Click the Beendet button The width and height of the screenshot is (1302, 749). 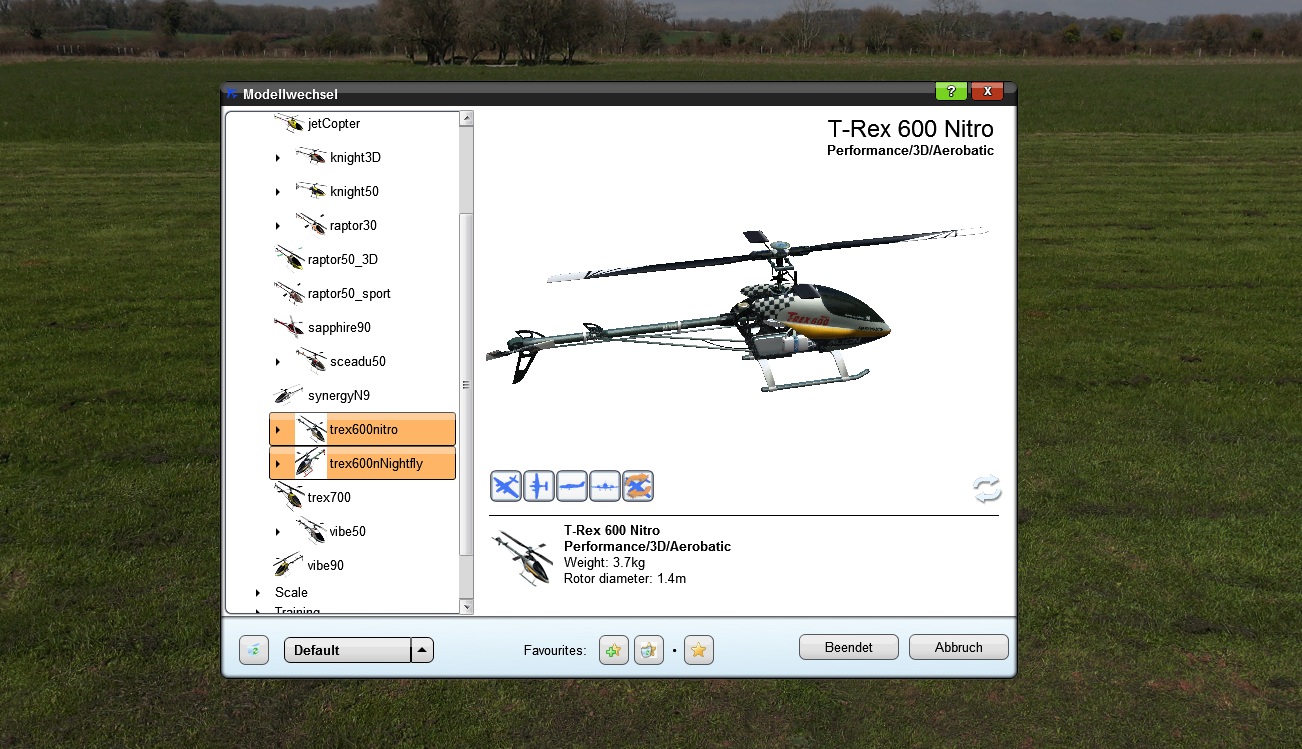pyautogui.click(x=849, y=647)
